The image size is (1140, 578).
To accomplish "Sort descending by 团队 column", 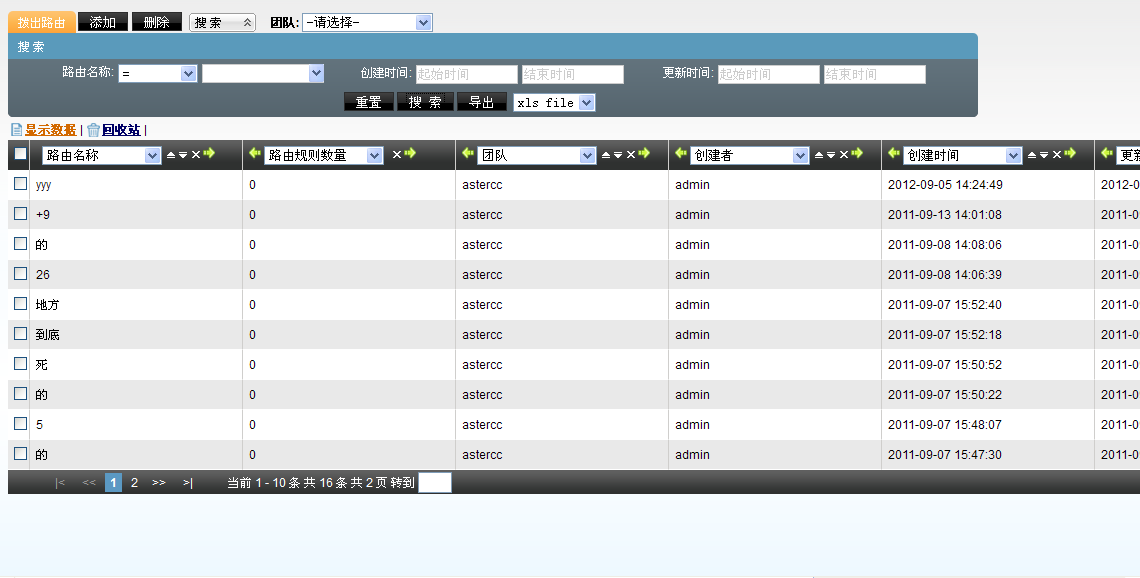I will click(x=618, y=155).
